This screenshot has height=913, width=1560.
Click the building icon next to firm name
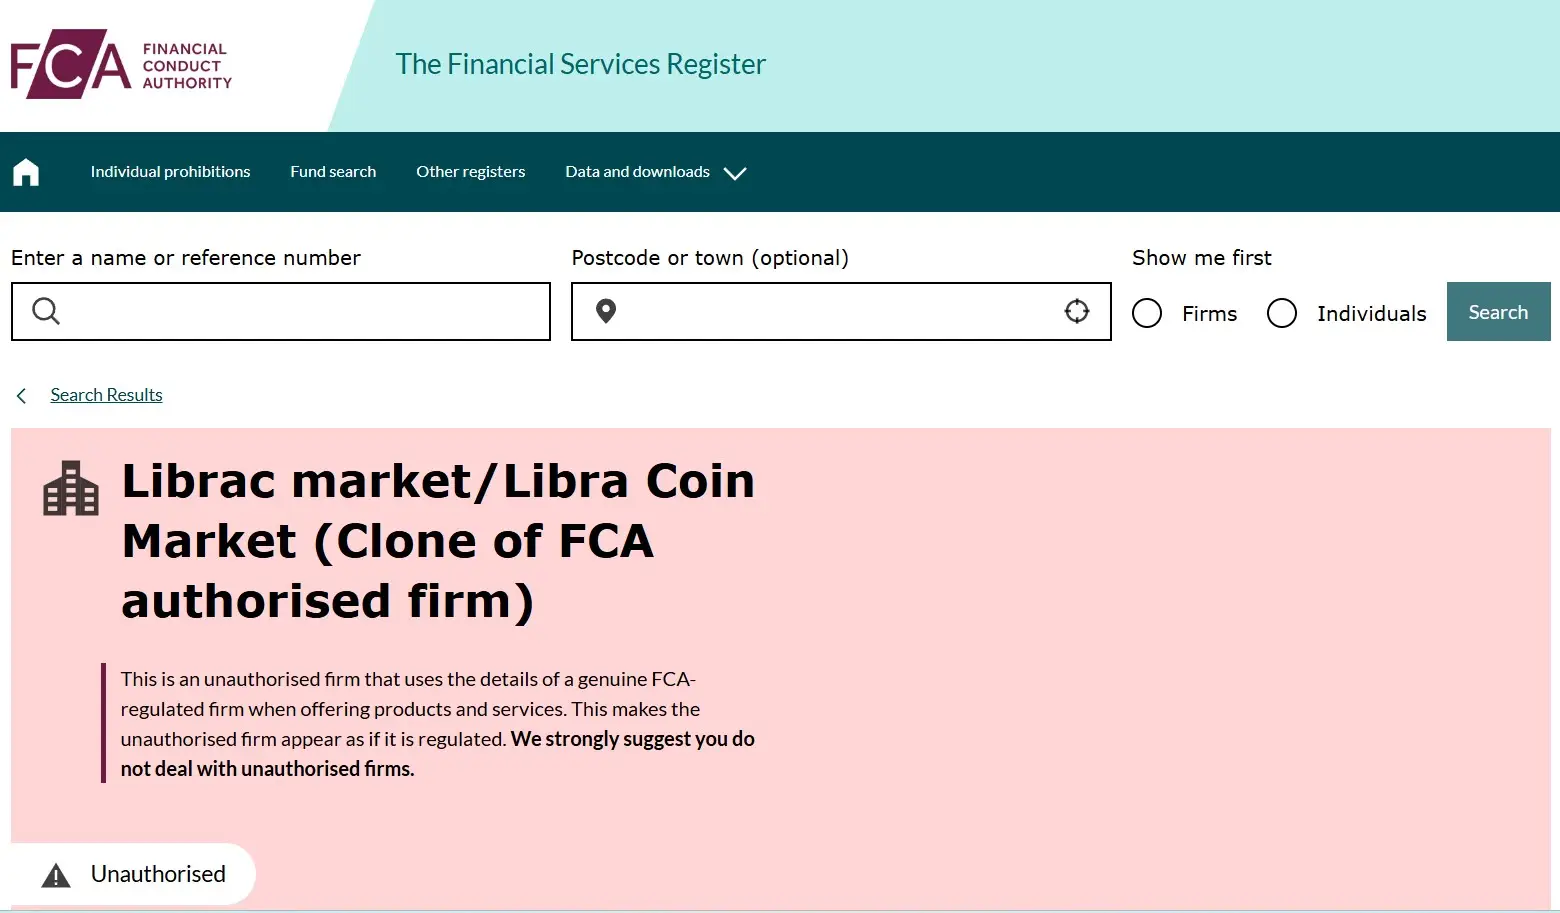(70, 488)
